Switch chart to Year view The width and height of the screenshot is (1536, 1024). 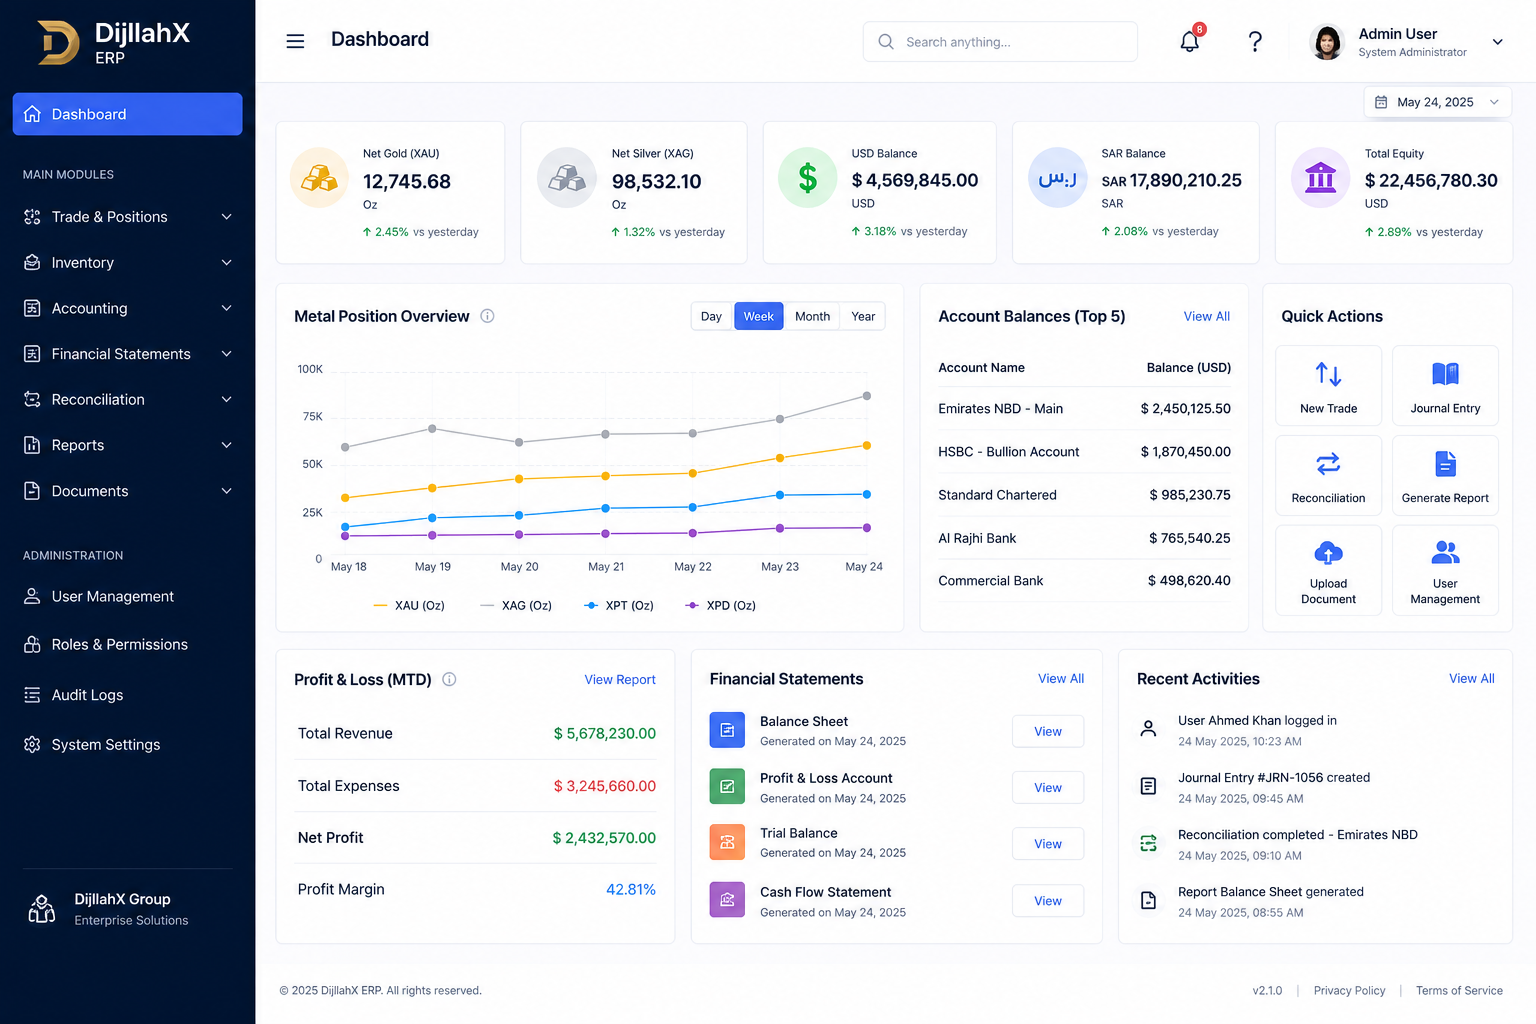pos(863,316)
